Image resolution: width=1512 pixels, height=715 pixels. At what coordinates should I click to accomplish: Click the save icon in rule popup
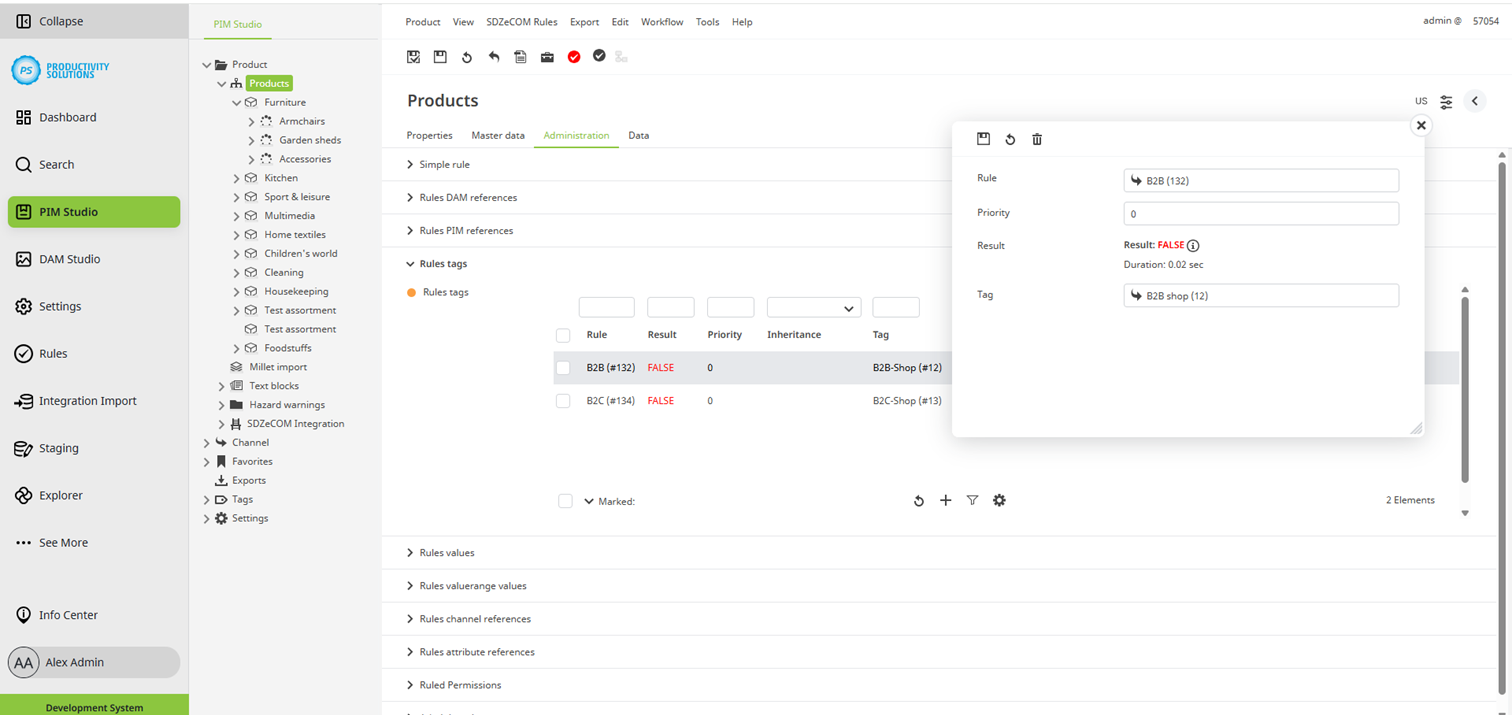[x=983, y=139]
